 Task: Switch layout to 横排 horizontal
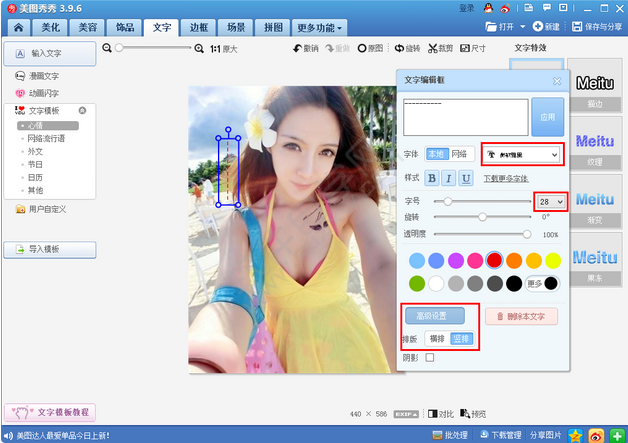pos(437,339)
